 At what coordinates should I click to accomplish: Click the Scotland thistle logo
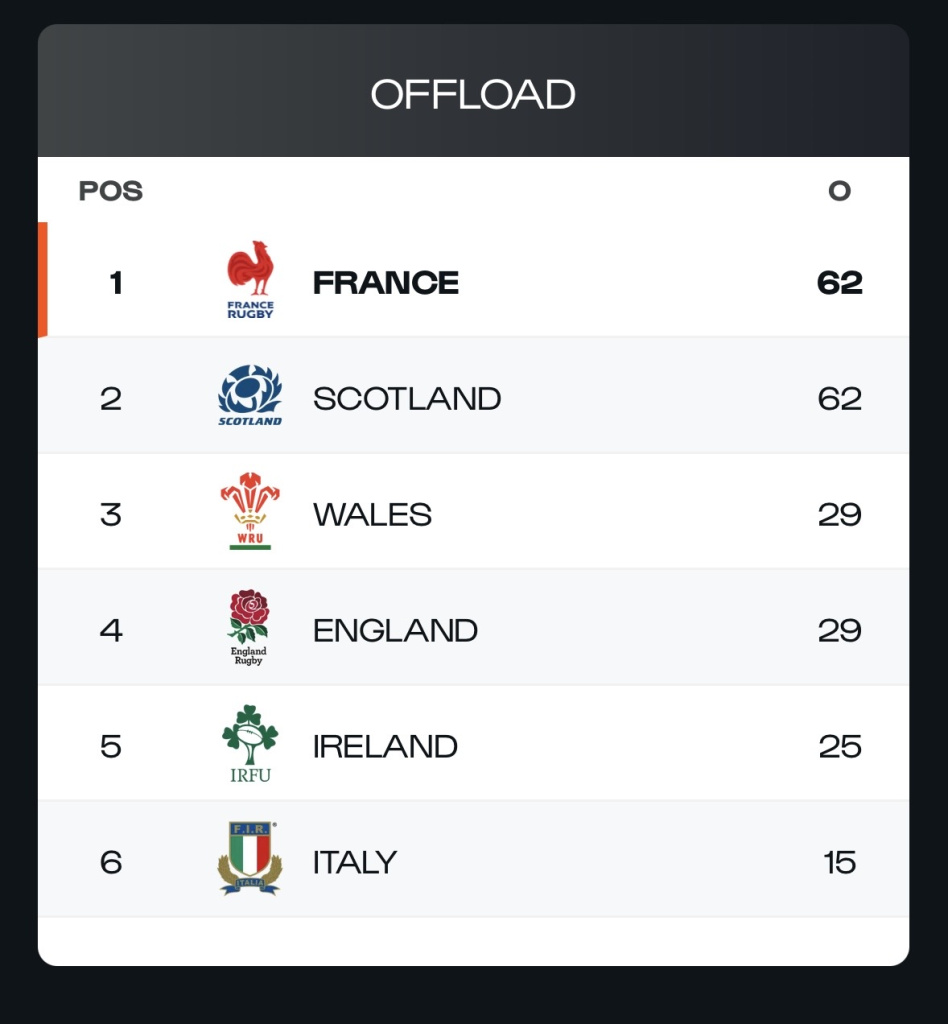(x=250, y=396)
